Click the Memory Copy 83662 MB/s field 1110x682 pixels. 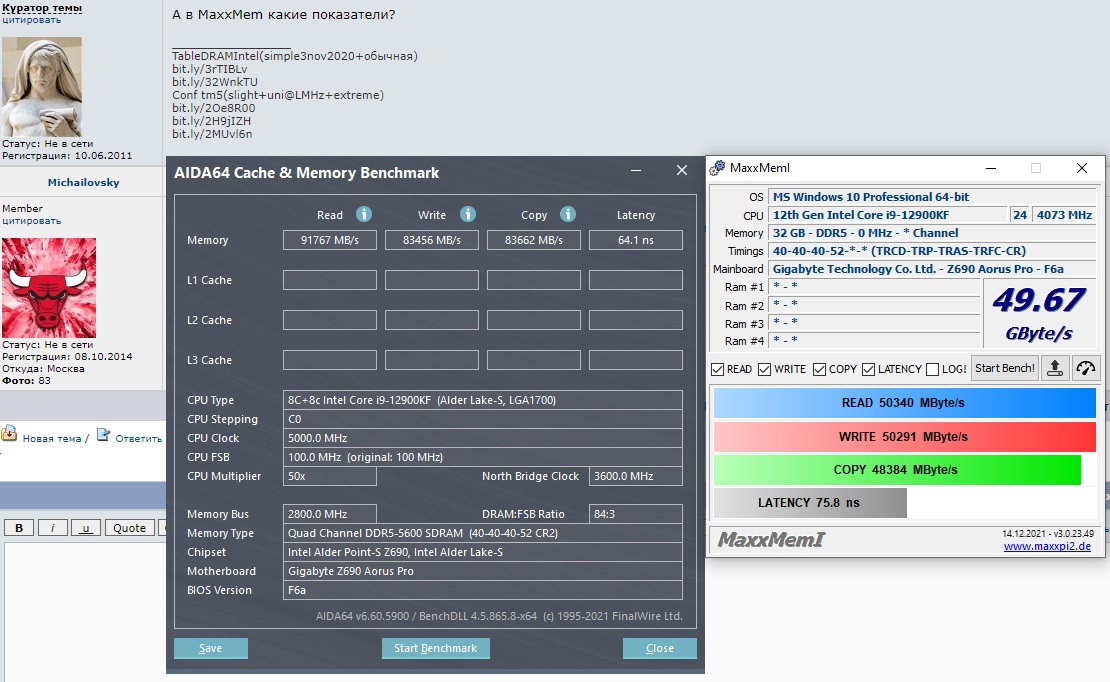click(534, 240)
